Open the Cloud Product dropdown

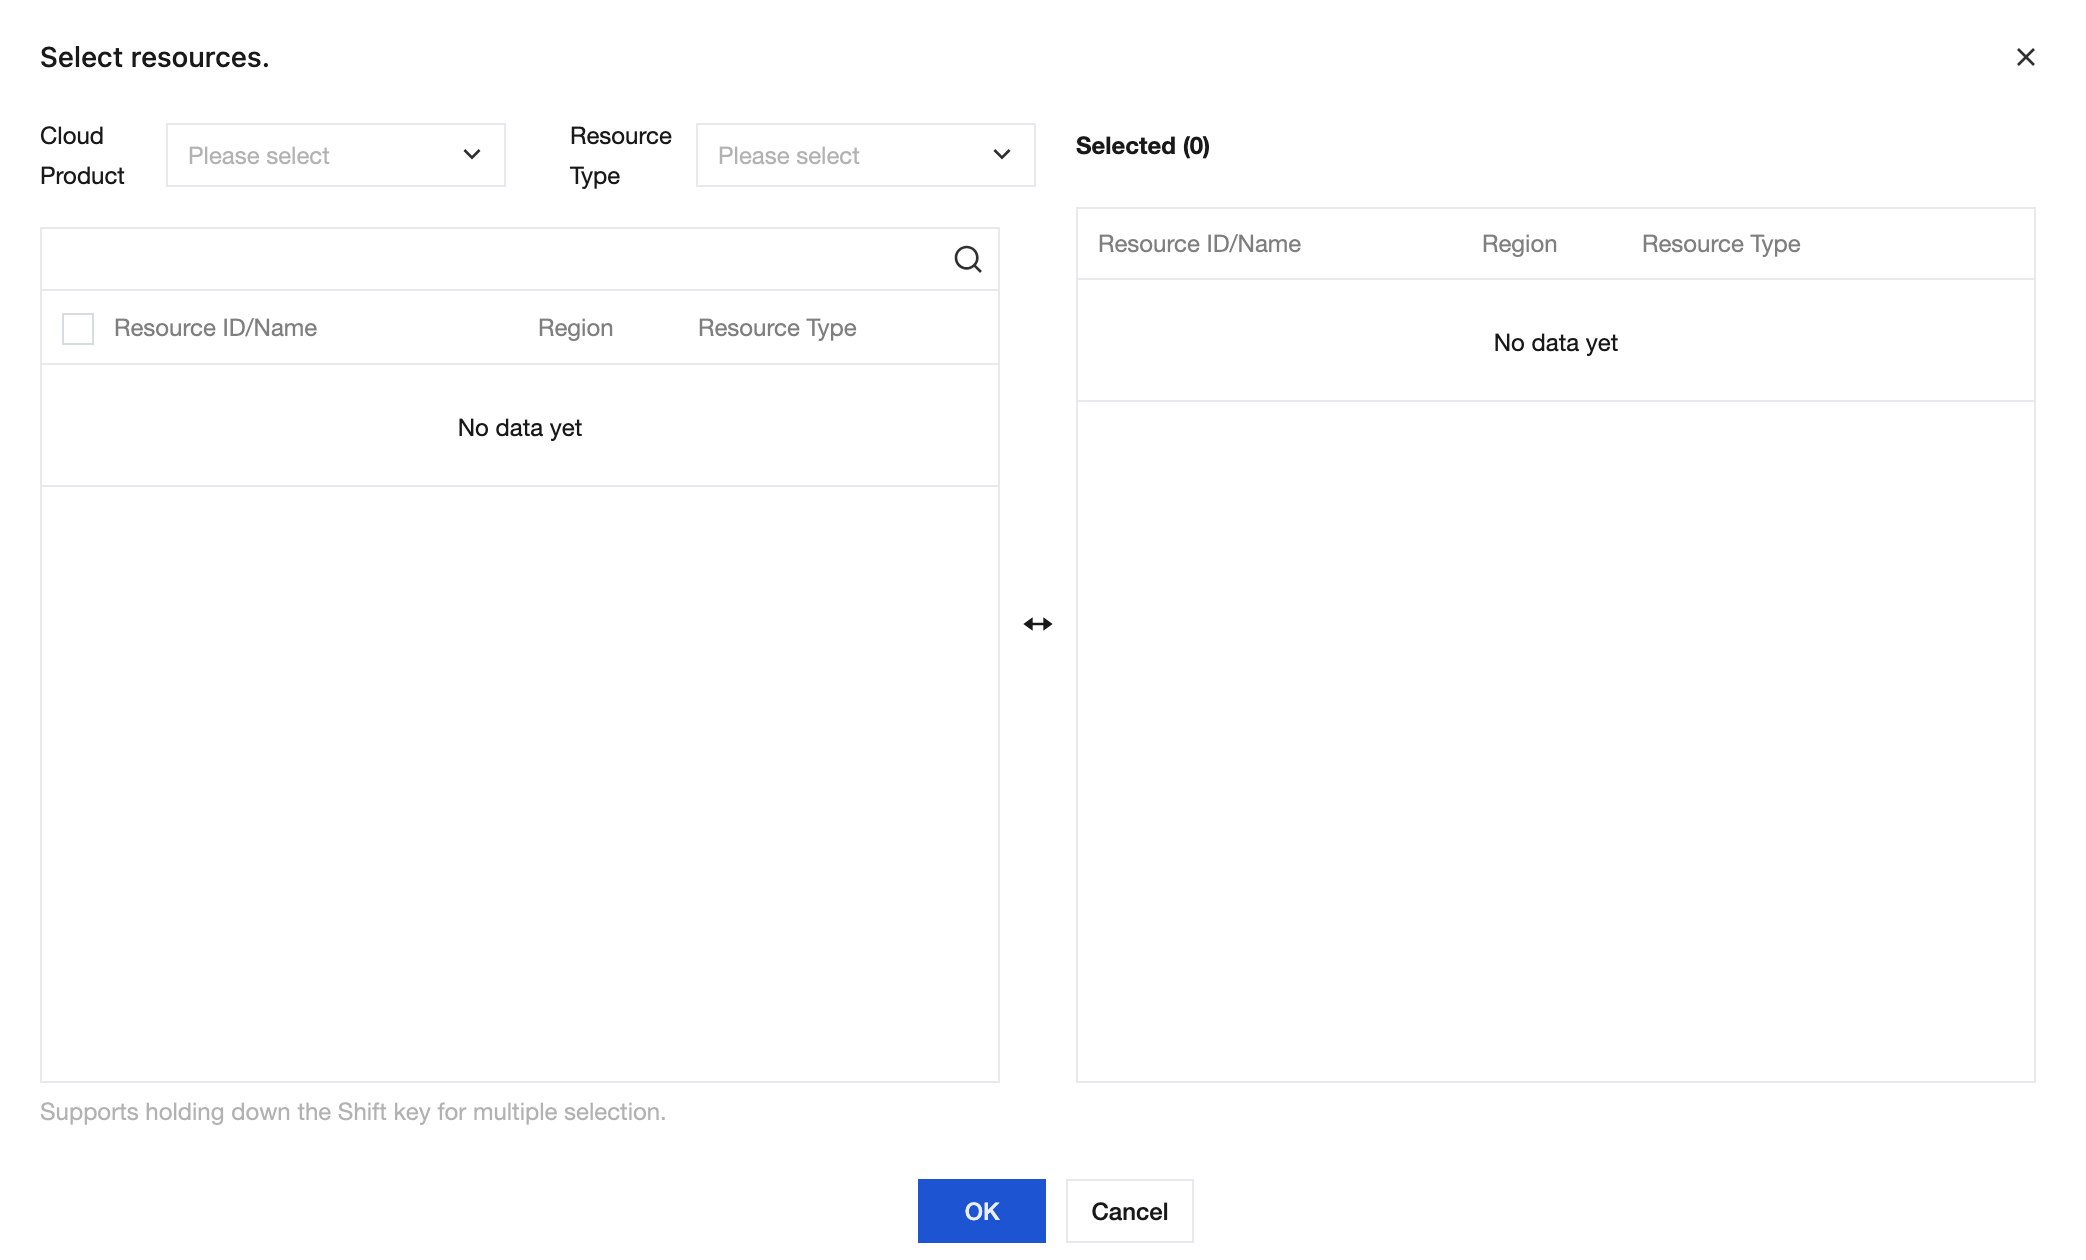coord(335,155)
